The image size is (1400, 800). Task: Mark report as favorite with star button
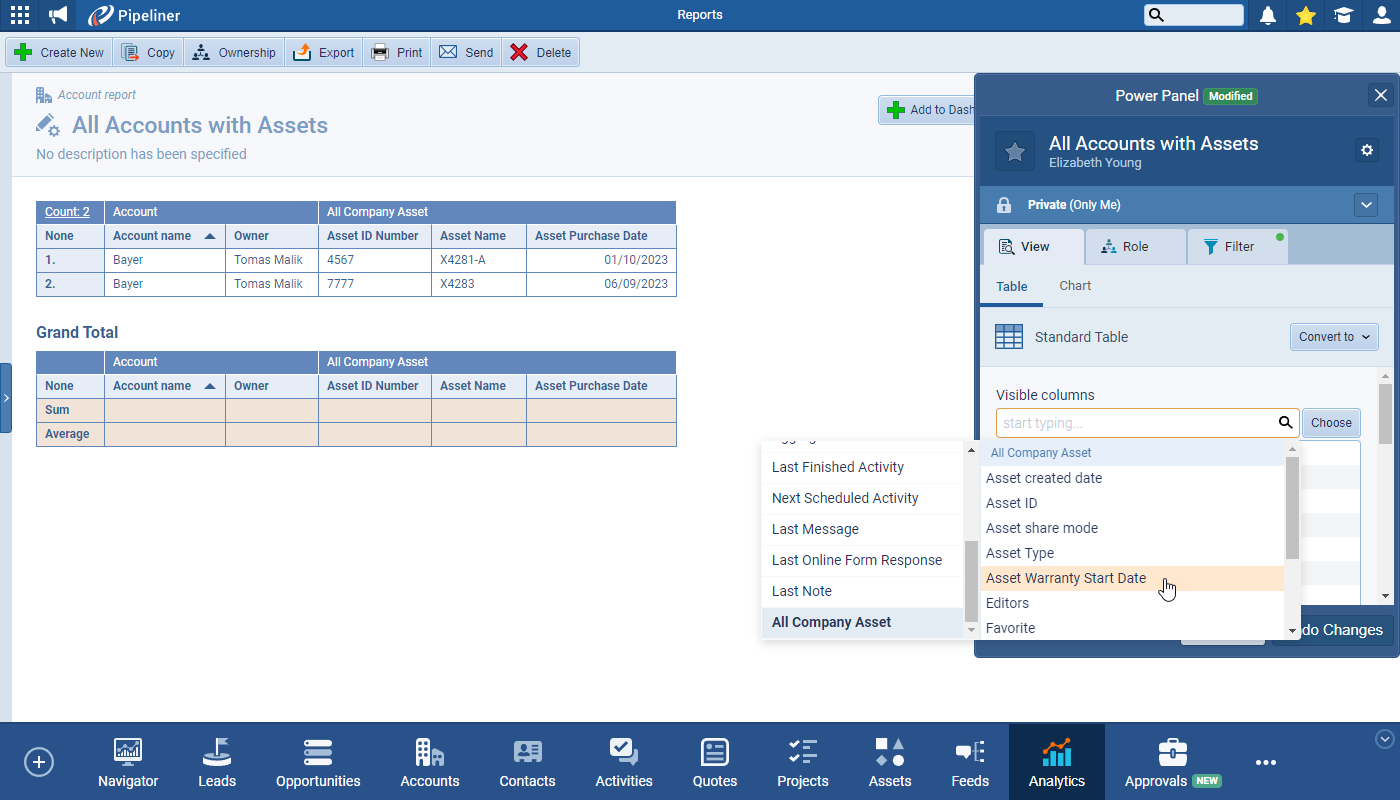[x=1014, y=151]
